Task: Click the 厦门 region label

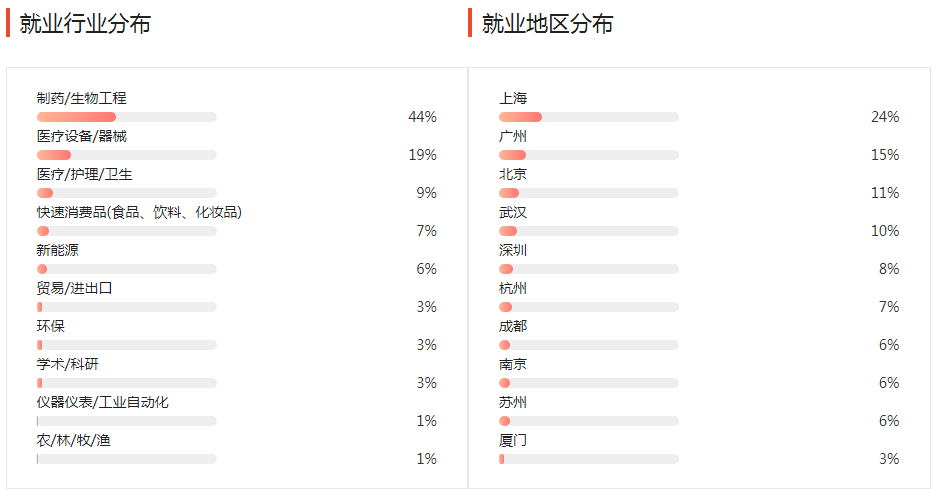Action: click(x=513, y=440)
